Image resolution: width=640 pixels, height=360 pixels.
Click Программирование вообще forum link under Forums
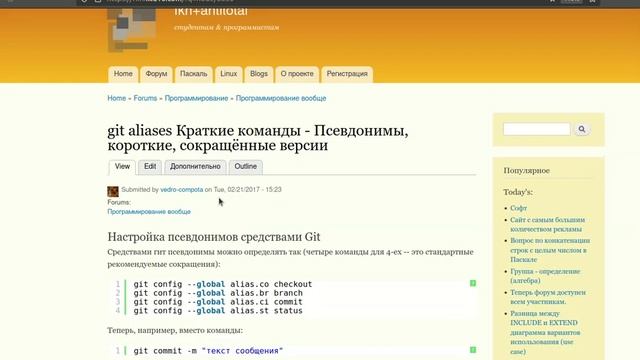tap(149, 212)
